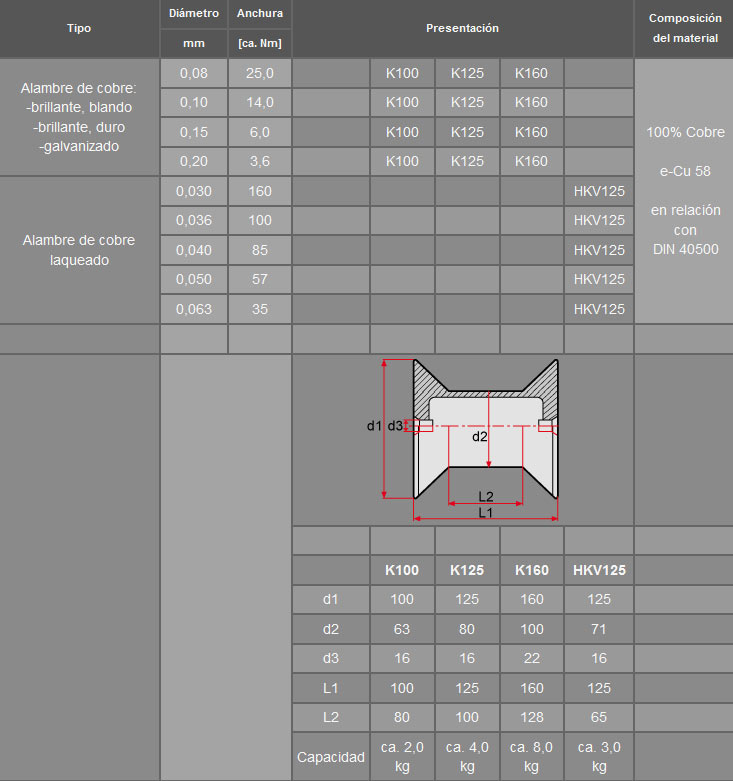The height and width of the screenshot is (781, 733).
Task: Click K125 in the 0,10 row
Action: coord(467,103)
